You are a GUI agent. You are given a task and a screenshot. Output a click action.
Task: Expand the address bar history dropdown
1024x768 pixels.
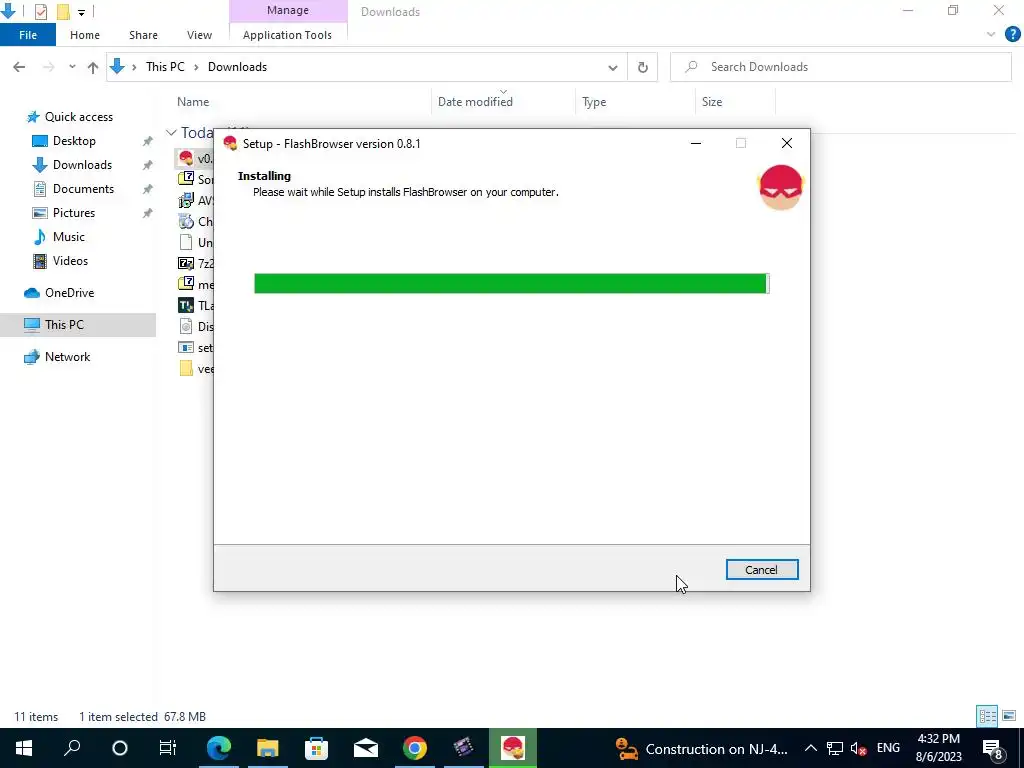[613, 67]
